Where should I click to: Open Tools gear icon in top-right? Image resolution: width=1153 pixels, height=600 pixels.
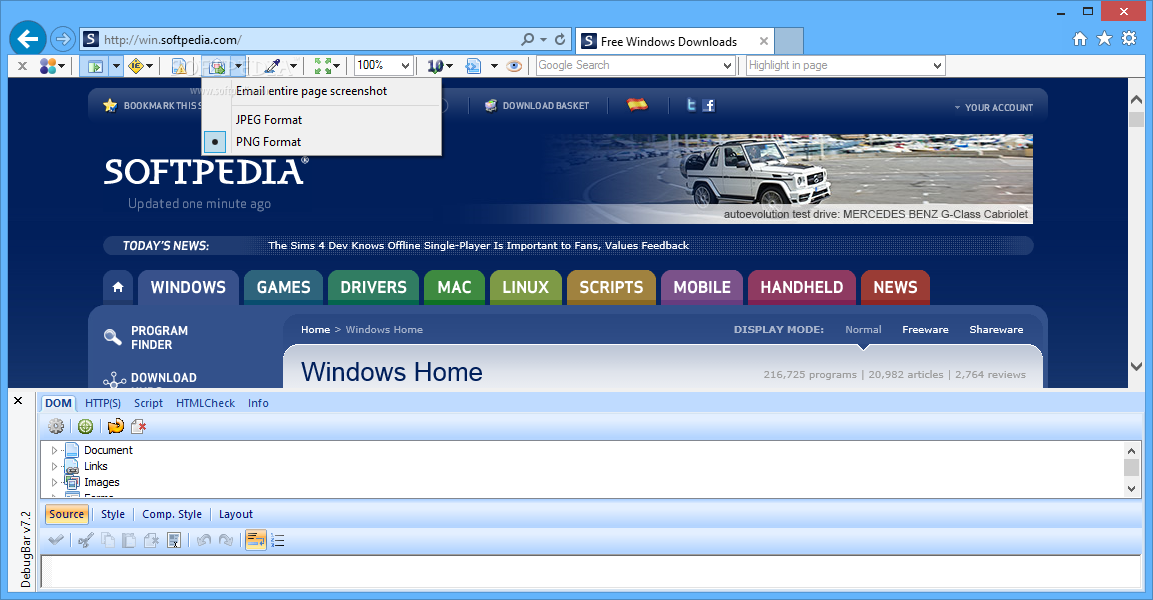1129,39
